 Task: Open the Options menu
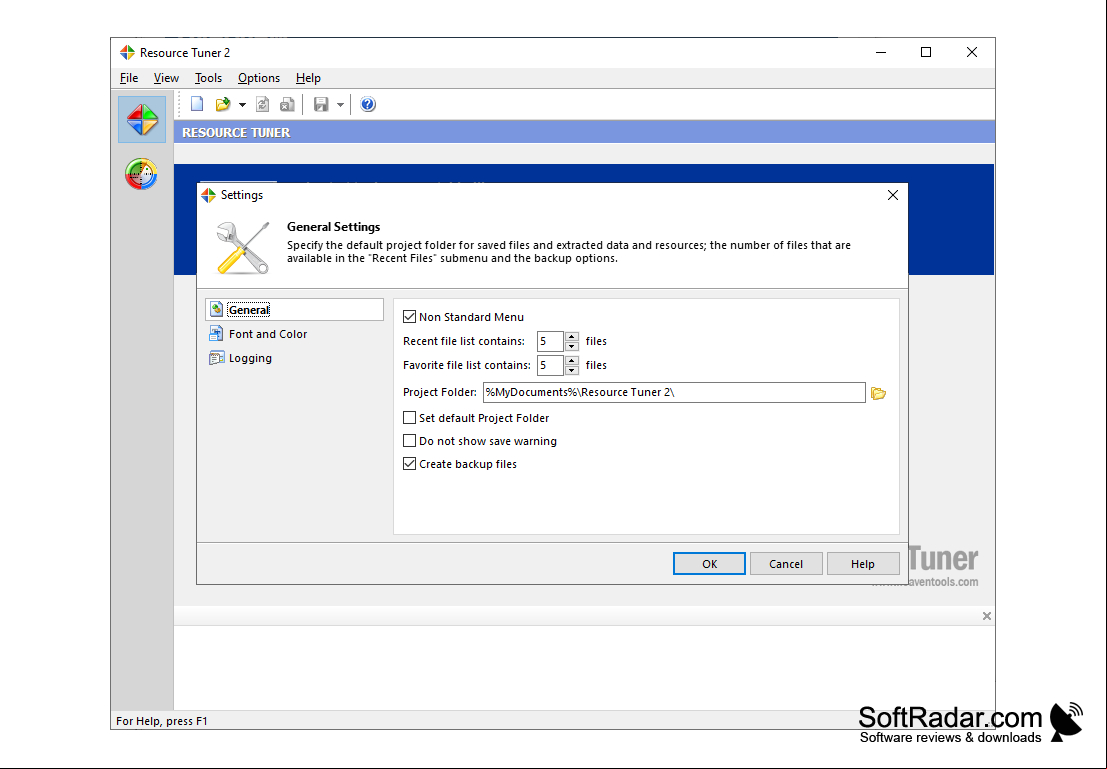(x=258, y=78)
